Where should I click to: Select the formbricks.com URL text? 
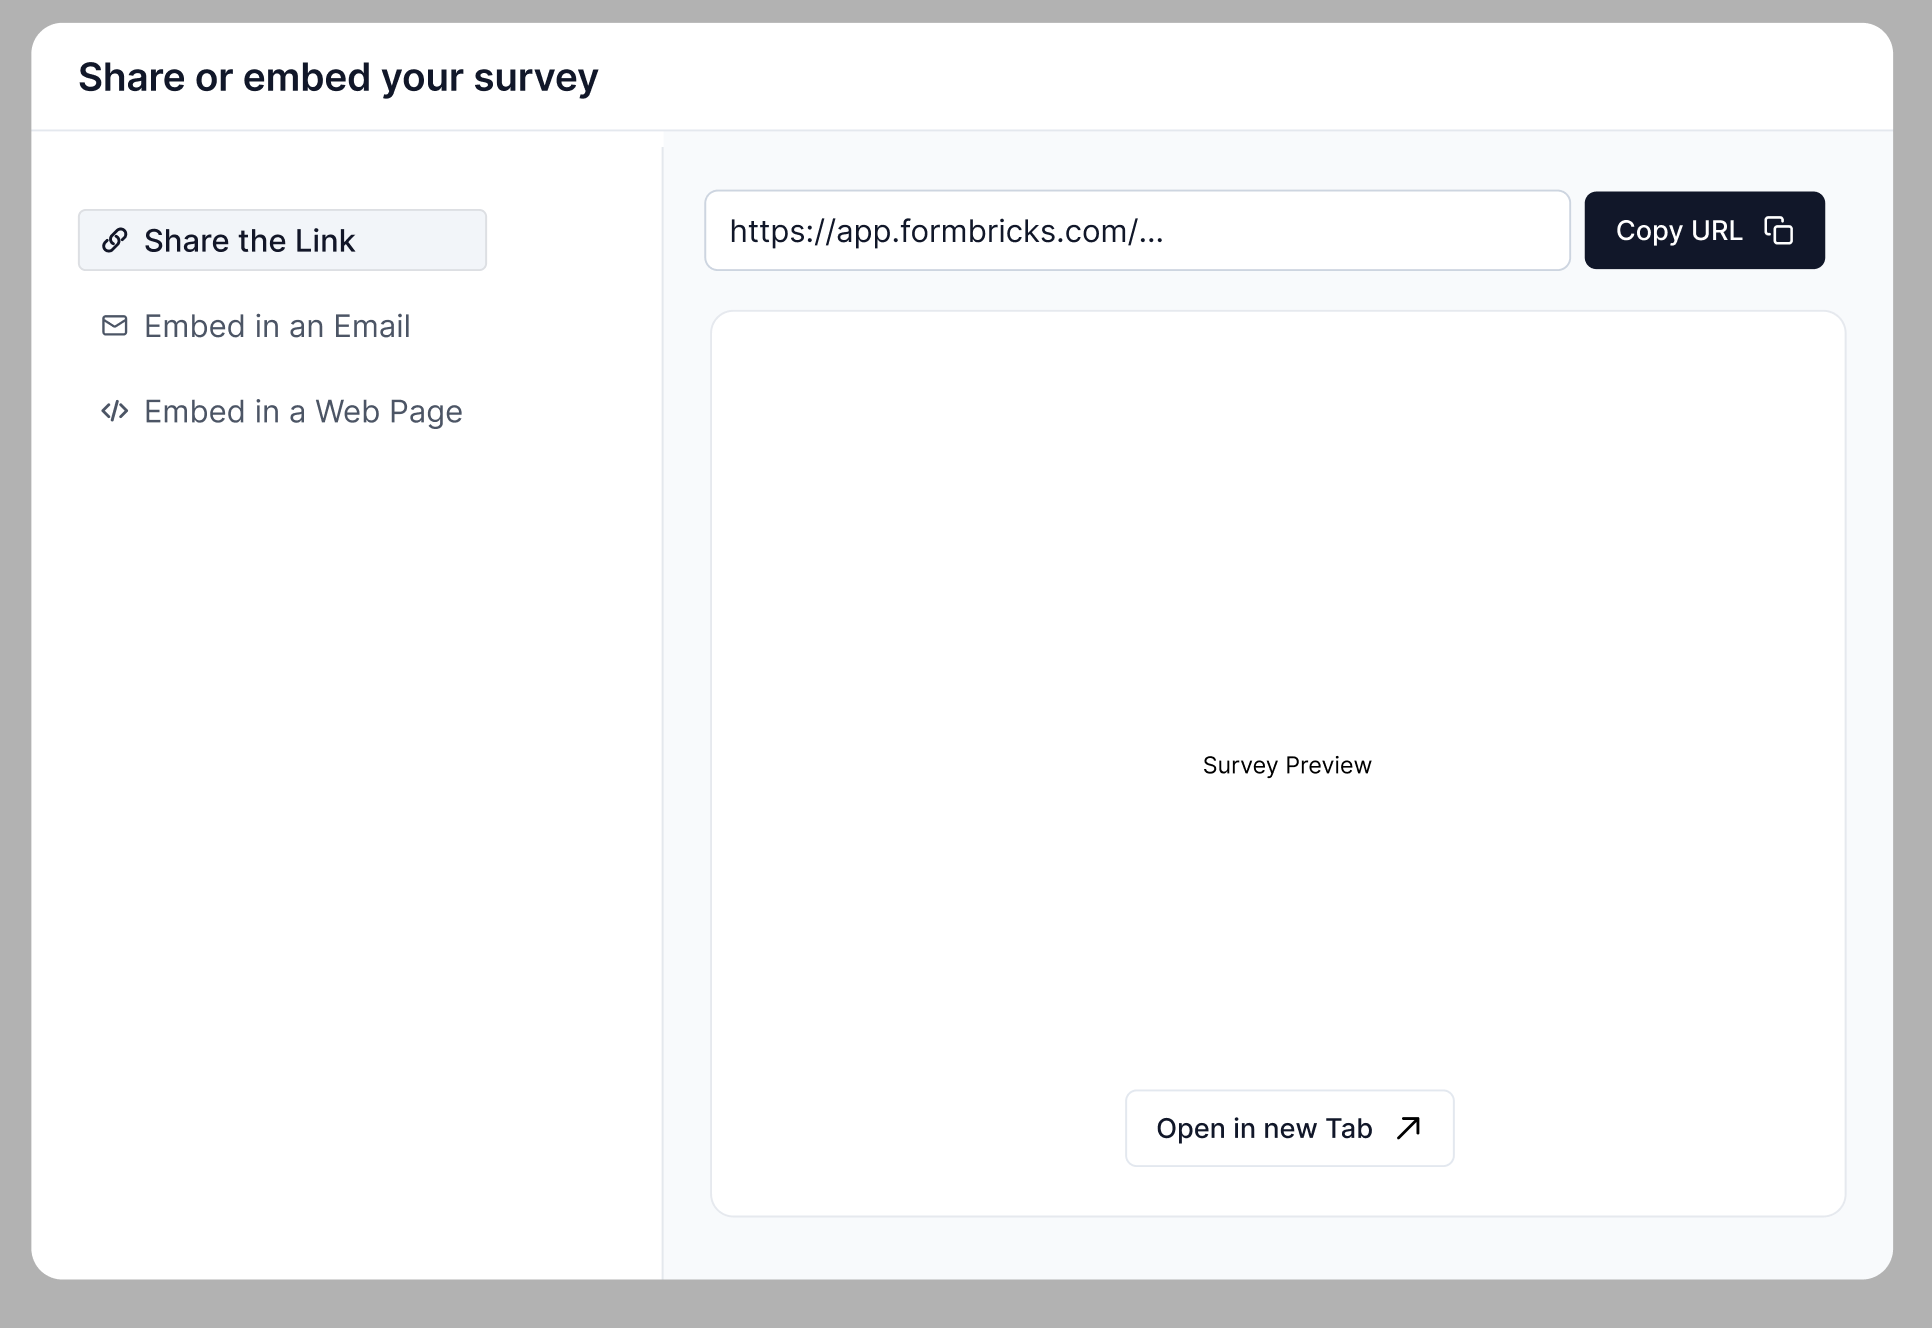click(x=946, y=230)
